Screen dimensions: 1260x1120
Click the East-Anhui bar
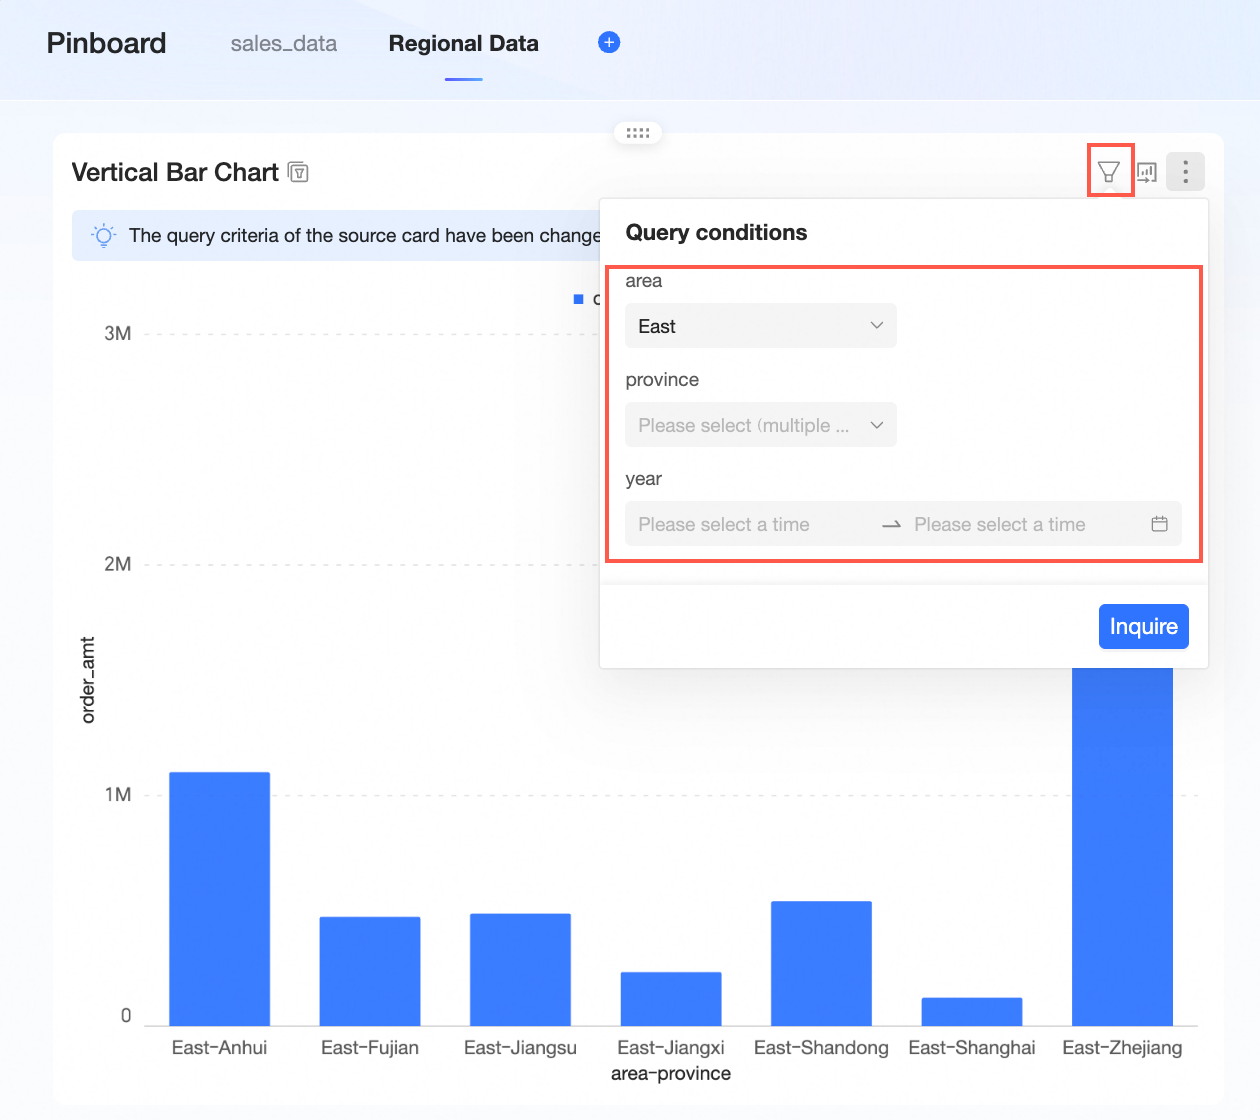pyautogui.click(x=219, y=898)
